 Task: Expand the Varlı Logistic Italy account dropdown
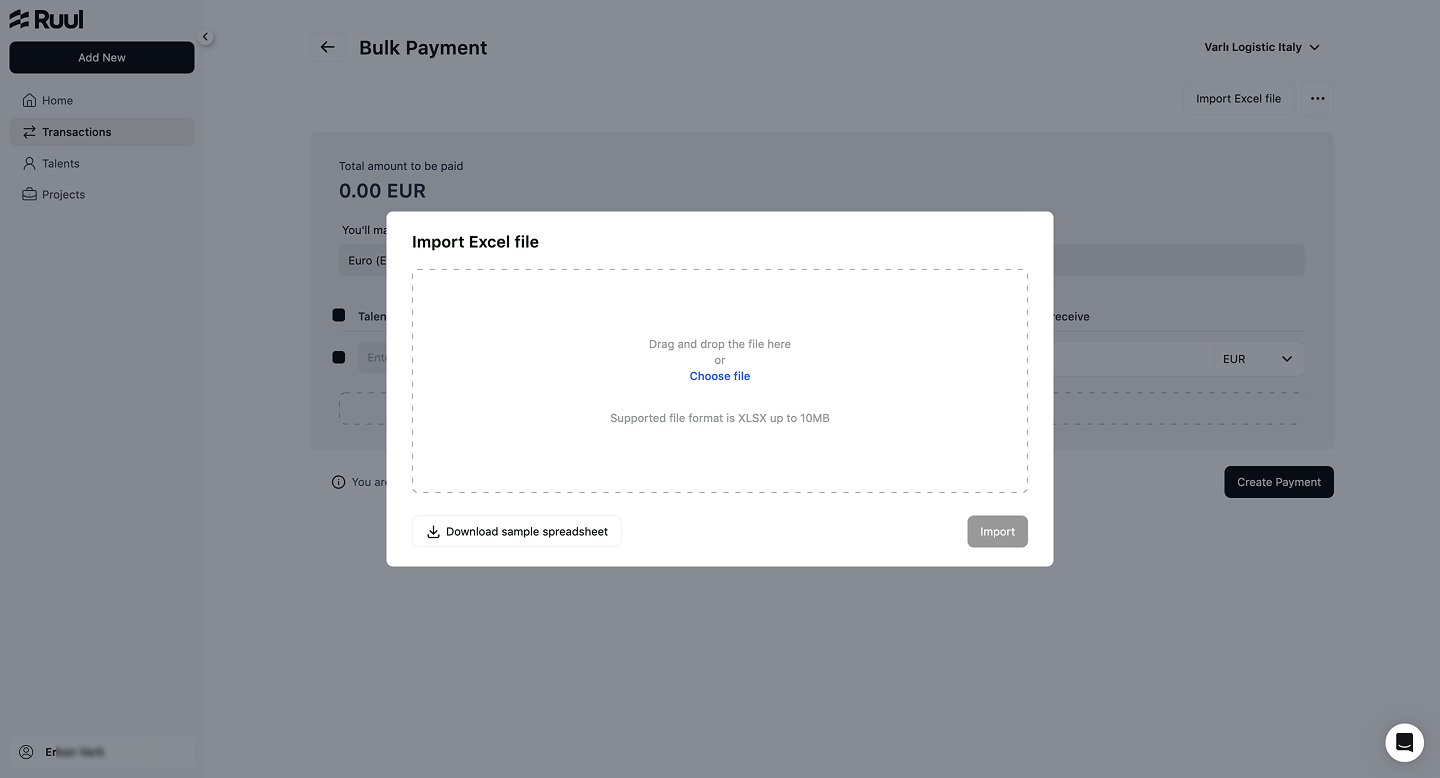point(1262,47)
